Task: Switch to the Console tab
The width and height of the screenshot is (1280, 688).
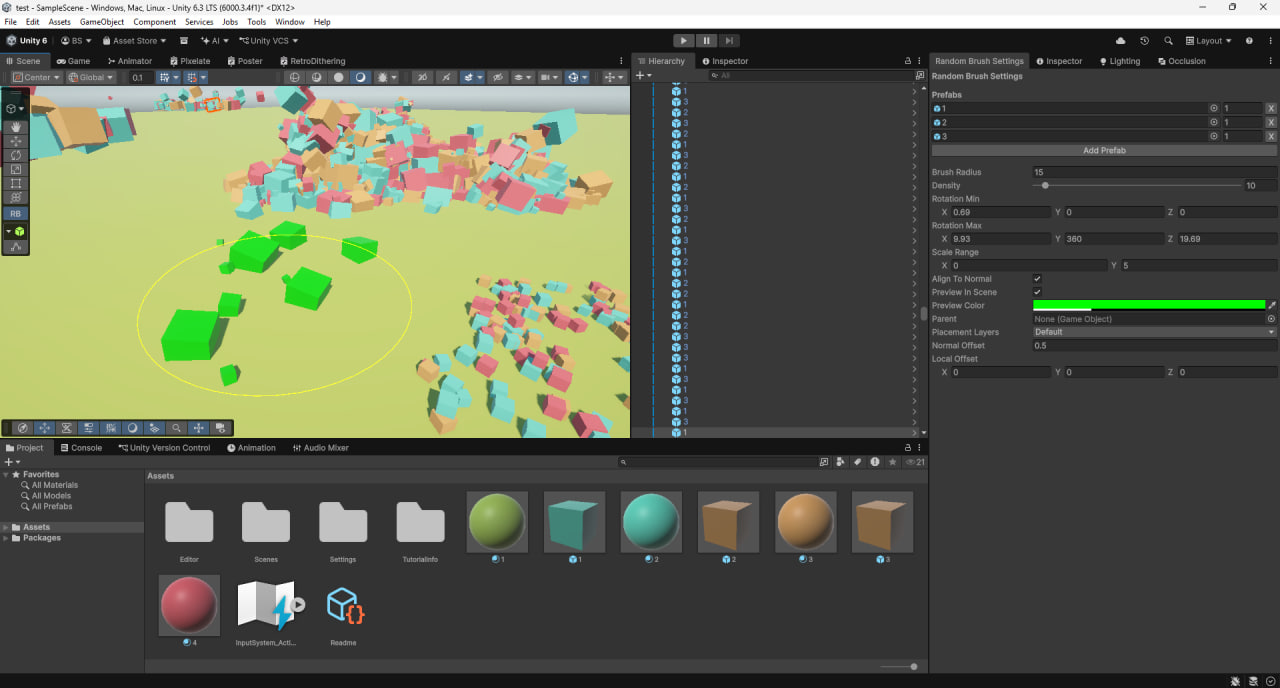Action: click(x=80, y=448)
